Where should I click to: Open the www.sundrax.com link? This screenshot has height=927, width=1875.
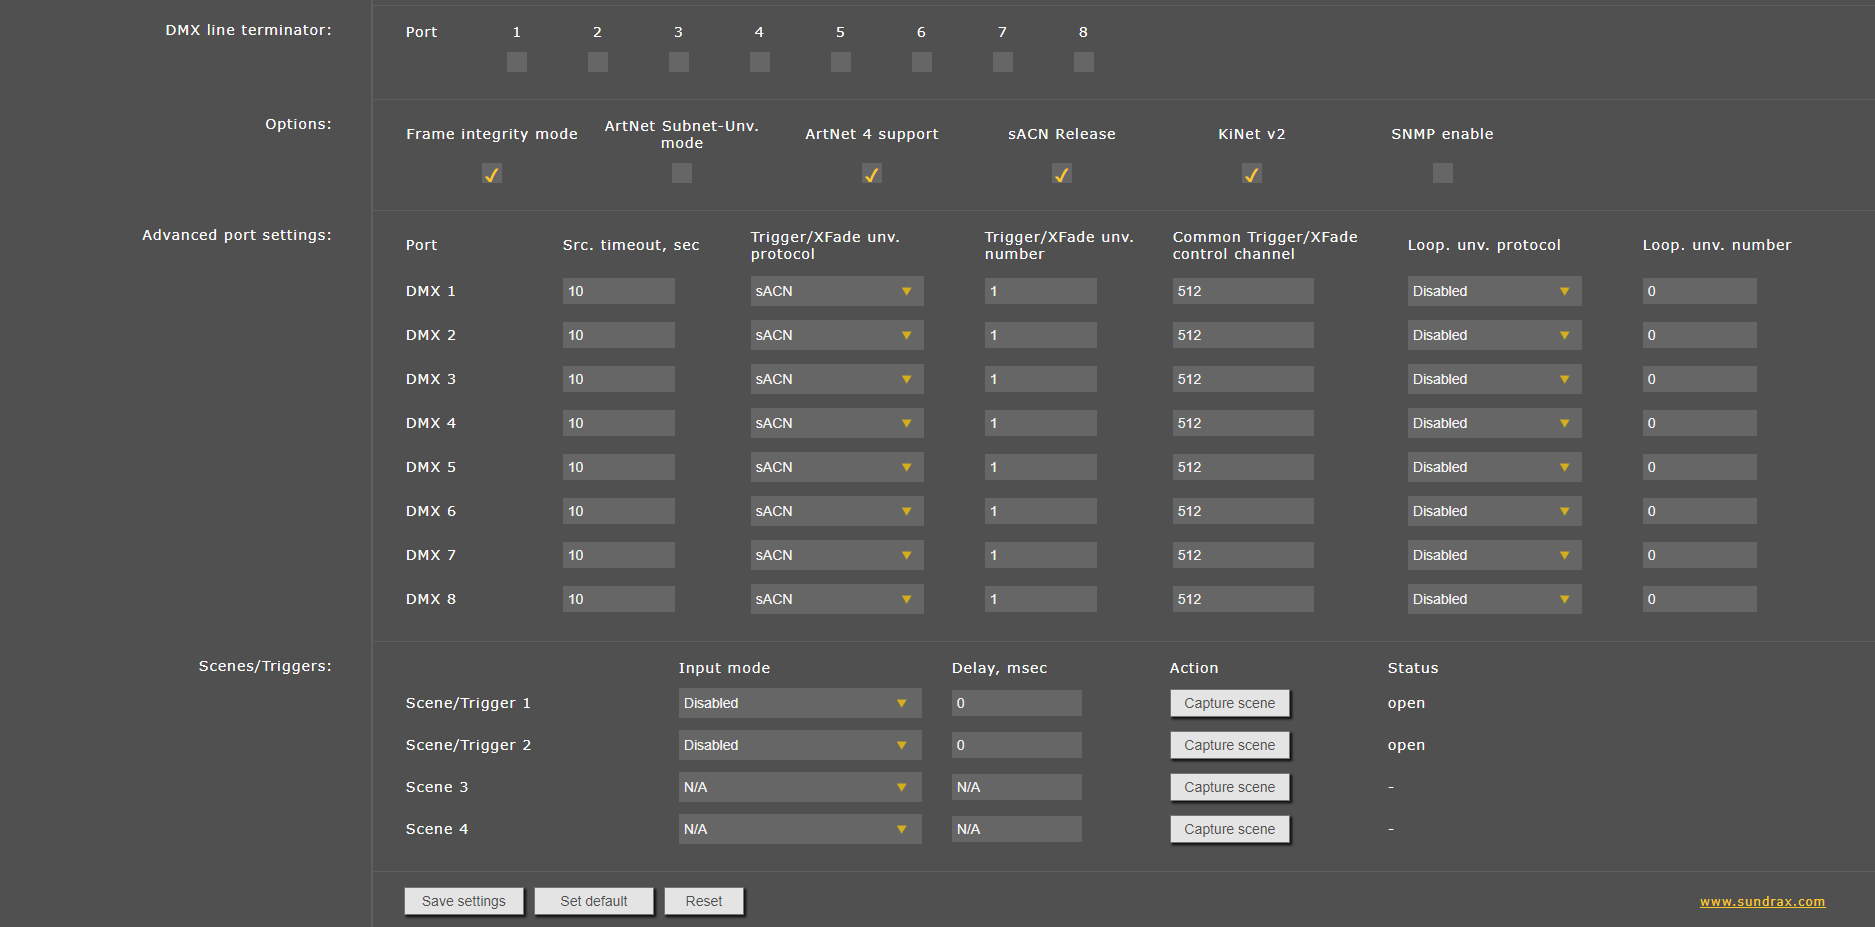pyautogui.click(x=1762, y=901)
